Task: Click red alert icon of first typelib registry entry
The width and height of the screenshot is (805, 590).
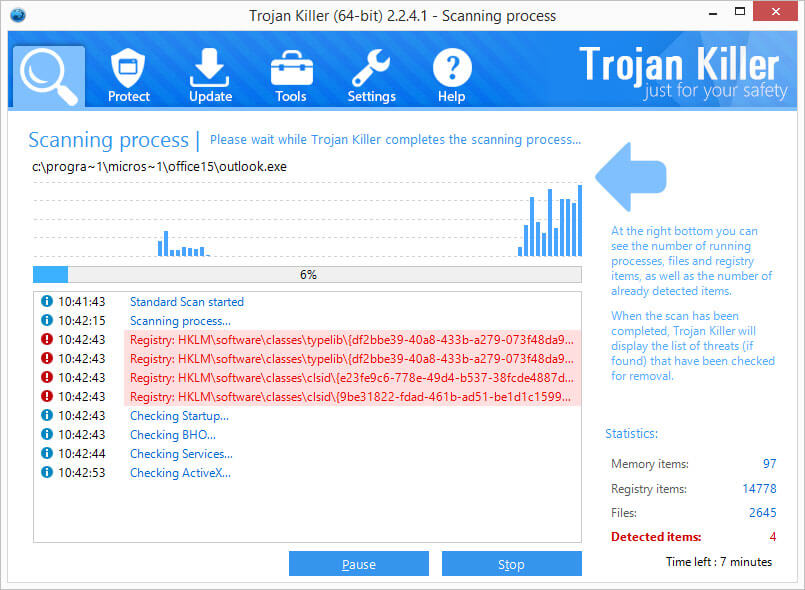Action: point(47,339)
